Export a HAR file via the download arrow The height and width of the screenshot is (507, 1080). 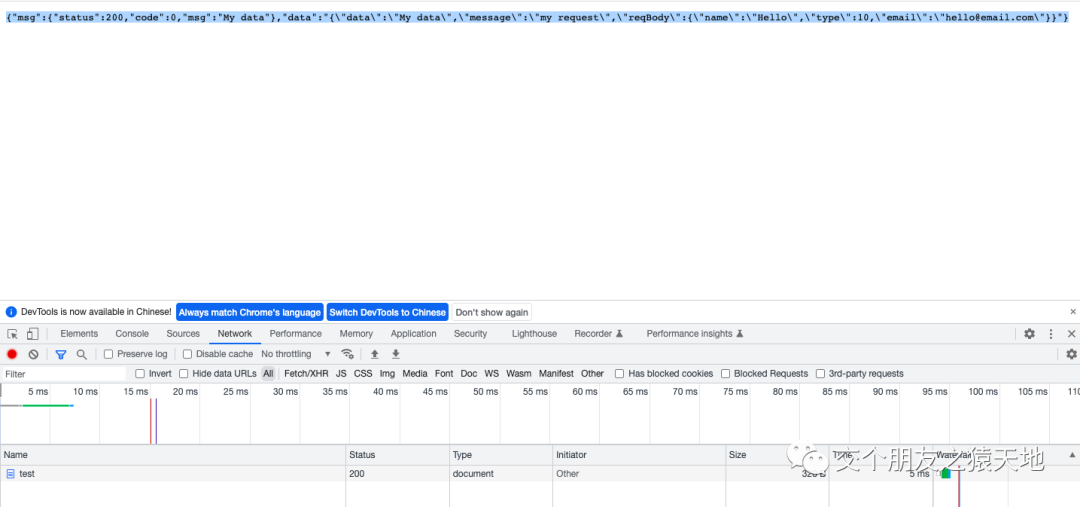pyautogui.click(x=396, y=354)
